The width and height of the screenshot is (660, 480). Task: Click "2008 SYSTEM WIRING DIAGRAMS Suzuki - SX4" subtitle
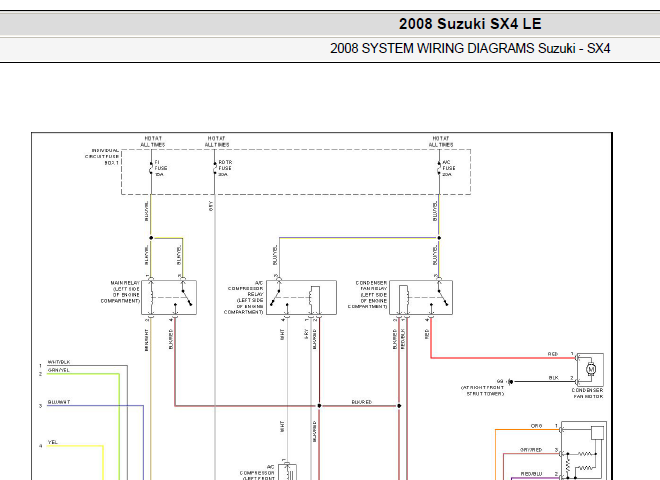[470, 48]
